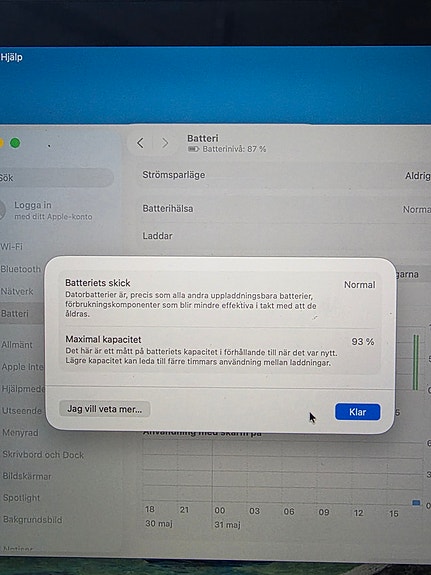Select Bluetooth in the sidebar
Image resolution: width=431 pixels, height=575 pixels.
point(21,269)
